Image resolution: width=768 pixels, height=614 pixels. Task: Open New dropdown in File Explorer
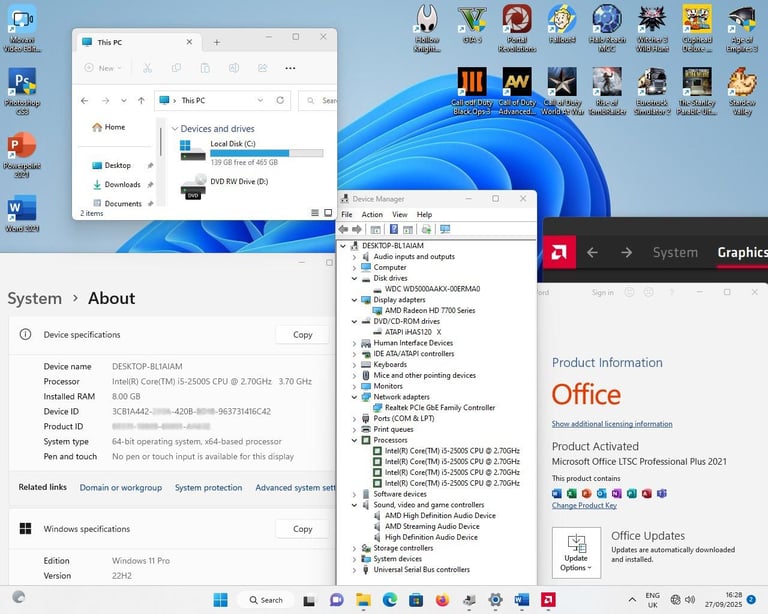(x=103, y=68)
